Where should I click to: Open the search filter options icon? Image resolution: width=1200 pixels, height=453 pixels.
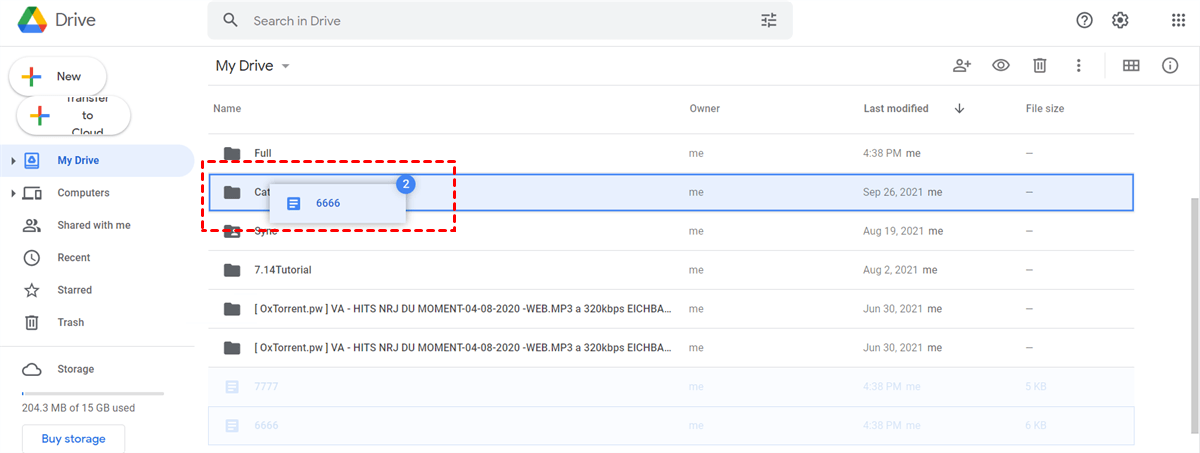(x=768, y=20)
